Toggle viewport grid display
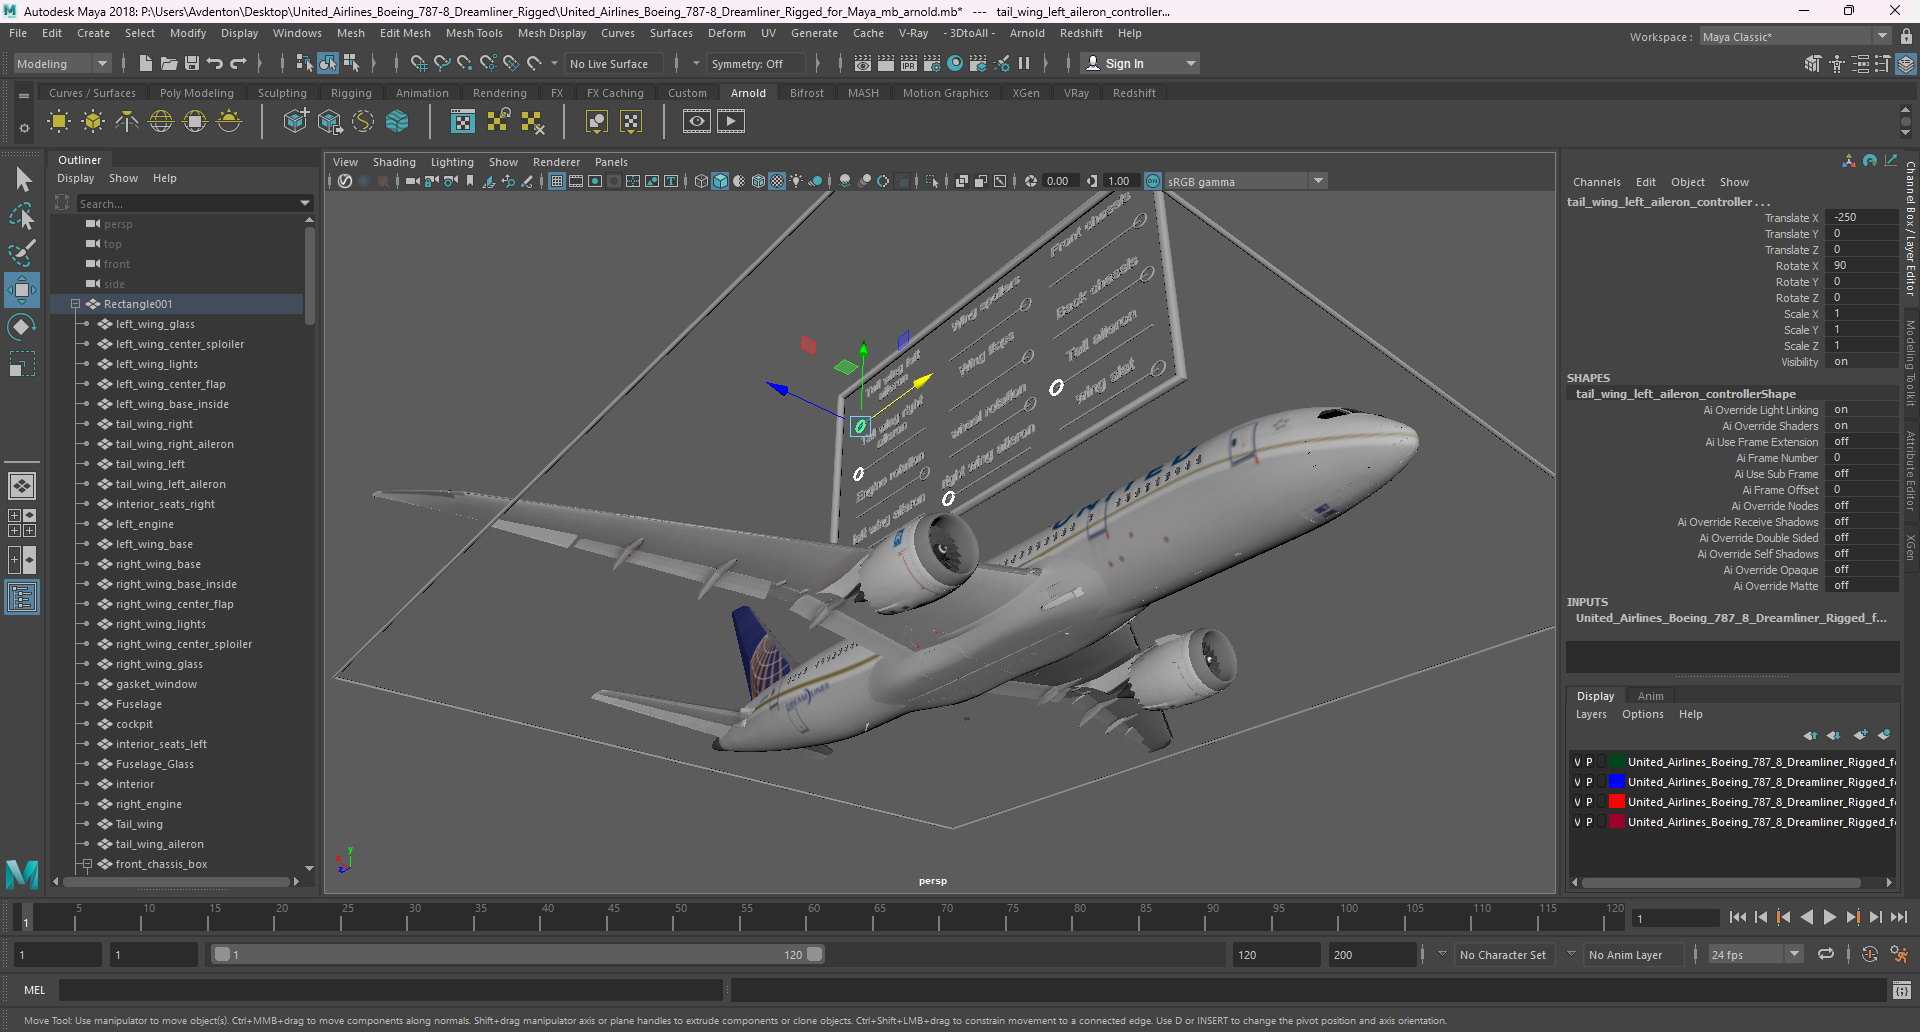The width and height of the screenshot is (1920, 1032). click(557, 181)
